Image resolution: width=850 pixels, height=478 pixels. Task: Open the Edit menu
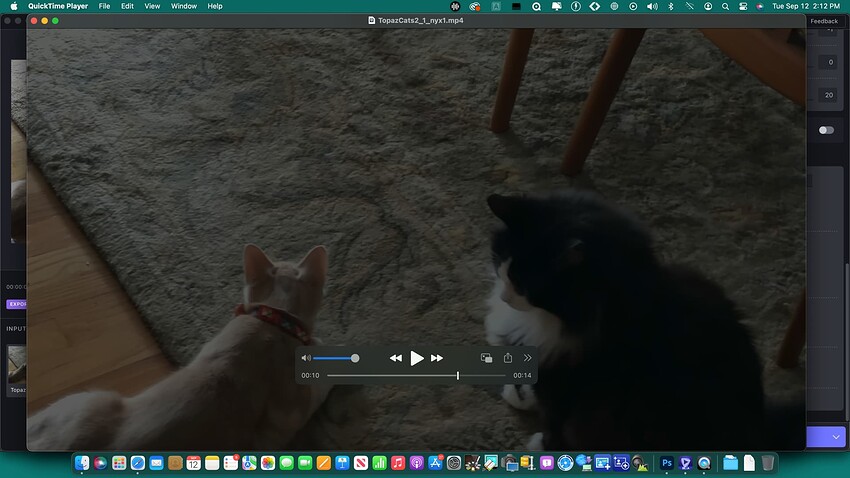click(127, 6)
